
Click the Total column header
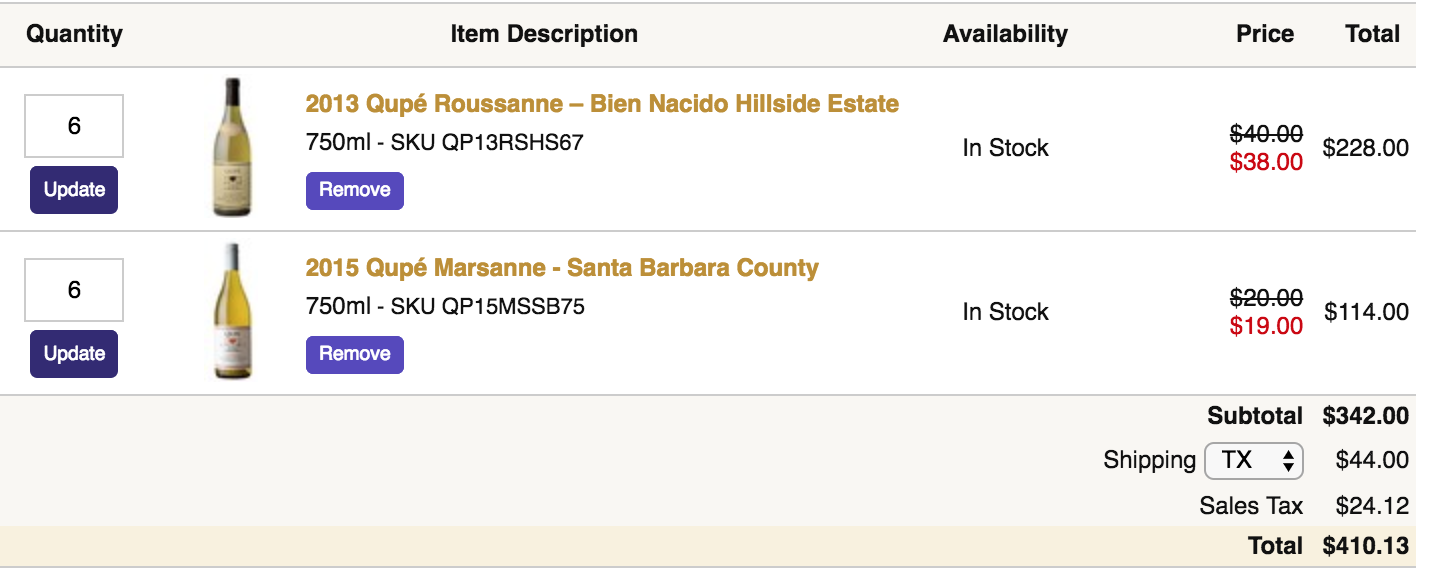pyautogui.click(x=1372, y=34)
